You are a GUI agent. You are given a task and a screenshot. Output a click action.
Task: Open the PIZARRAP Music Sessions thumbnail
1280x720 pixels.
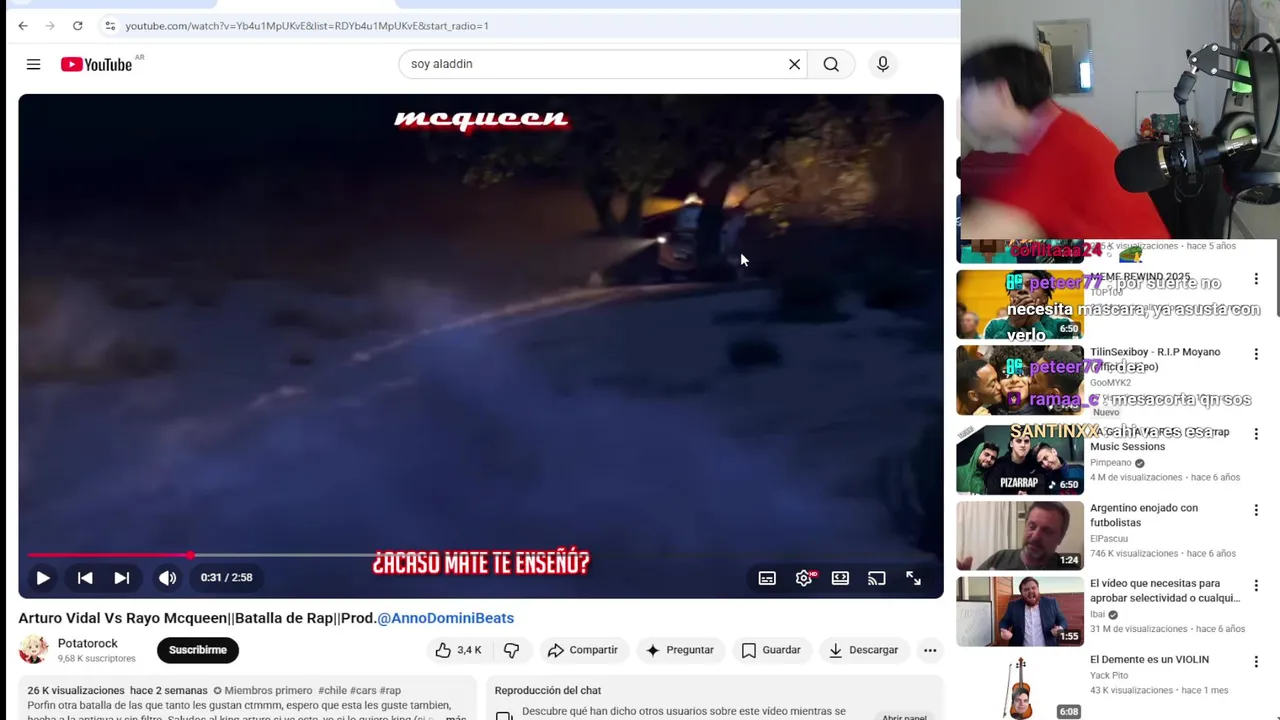pyautogui.click(x=1020, y=459)
